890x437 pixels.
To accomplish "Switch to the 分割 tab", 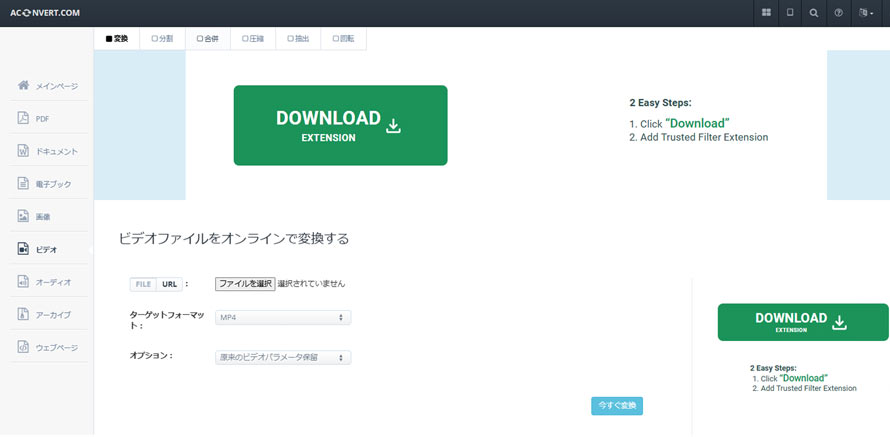I will 162,39.
